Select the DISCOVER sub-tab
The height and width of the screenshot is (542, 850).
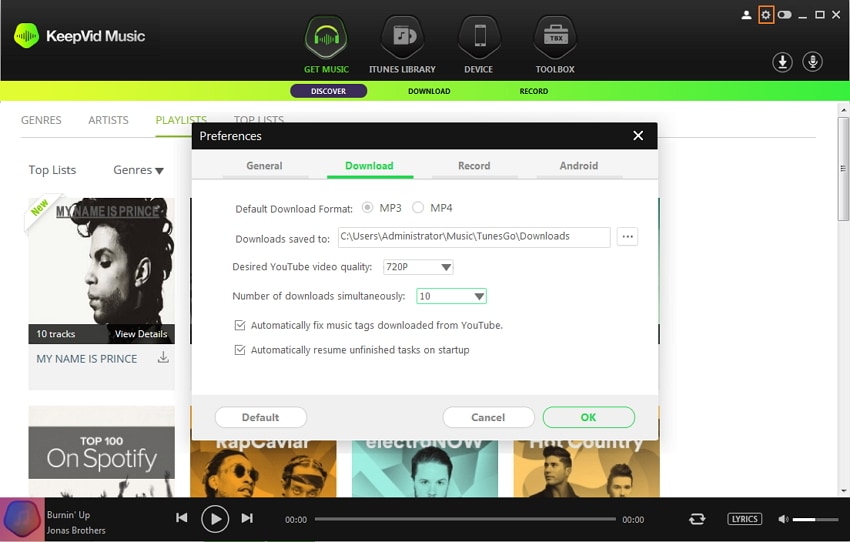coord(329,91)
